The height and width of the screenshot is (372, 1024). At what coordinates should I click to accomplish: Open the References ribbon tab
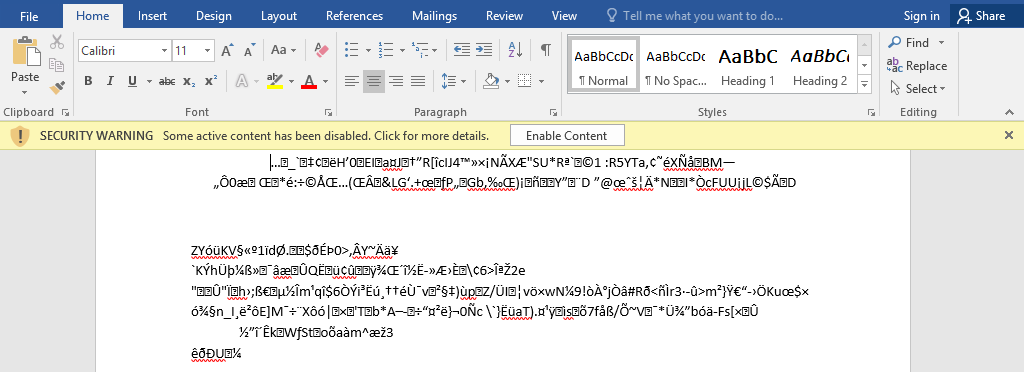point(355,16)
